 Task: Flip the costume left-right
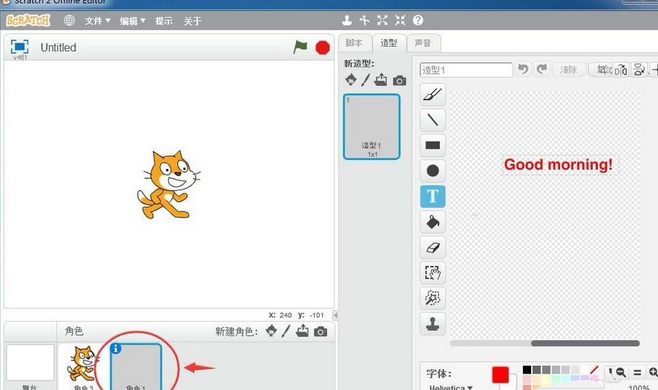pyautogui.click(x=621, y=70)
